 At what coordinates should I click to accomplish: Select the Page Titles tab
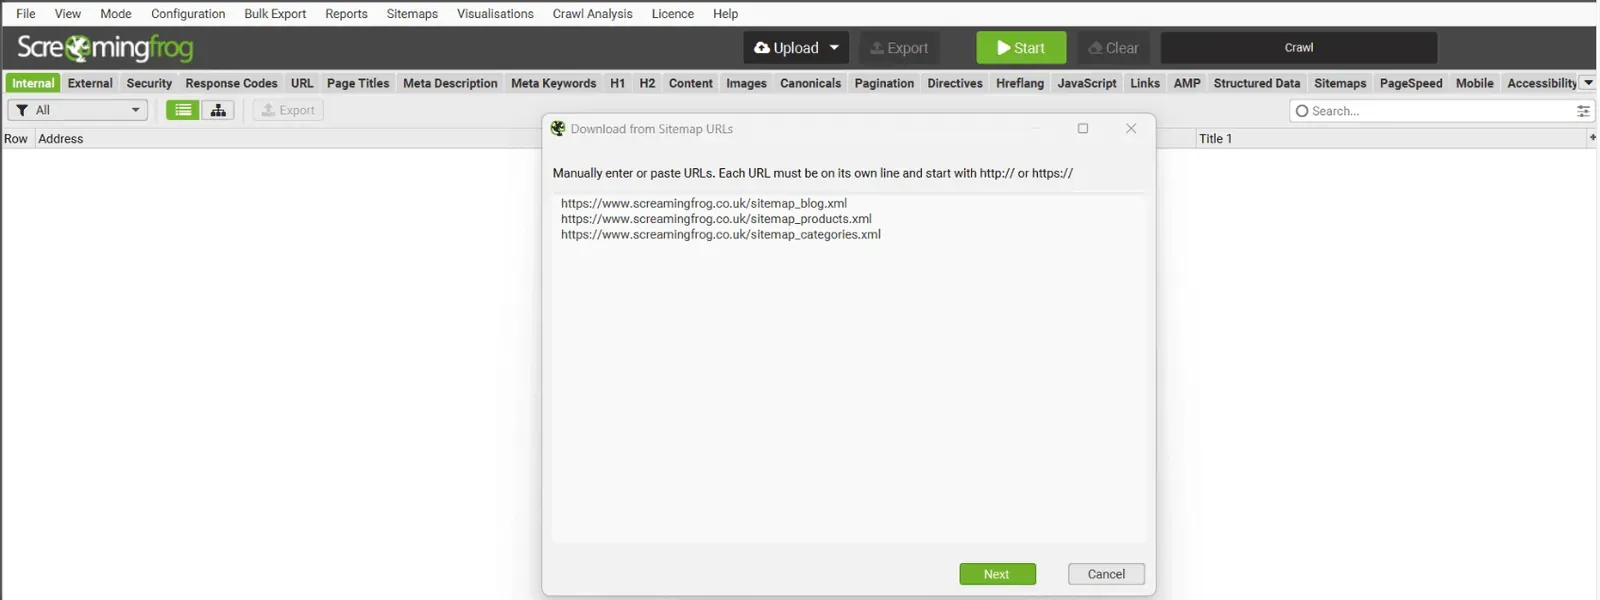358,83
